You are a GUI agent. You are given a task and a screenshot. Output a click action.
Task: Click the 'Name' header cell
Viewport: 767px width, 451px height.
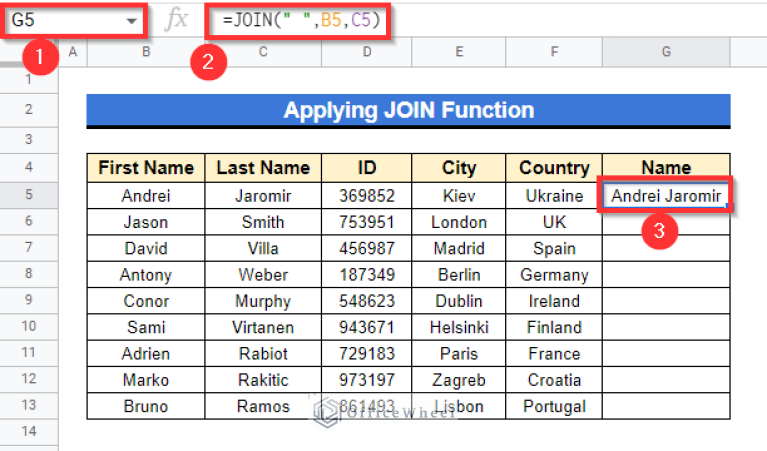point(666,168)
